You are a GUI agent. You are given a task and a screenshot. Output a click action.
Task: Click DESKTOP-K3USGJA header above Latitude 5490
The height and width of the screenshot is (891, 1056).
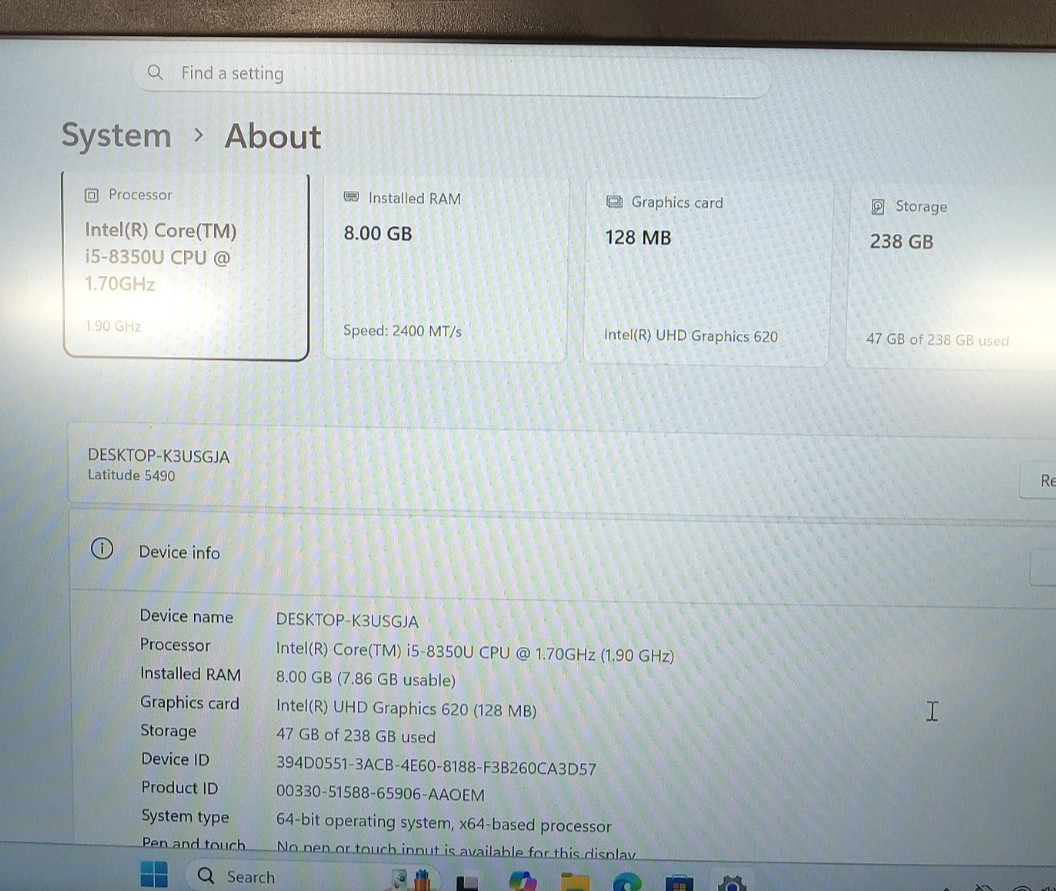coord(159,456)
